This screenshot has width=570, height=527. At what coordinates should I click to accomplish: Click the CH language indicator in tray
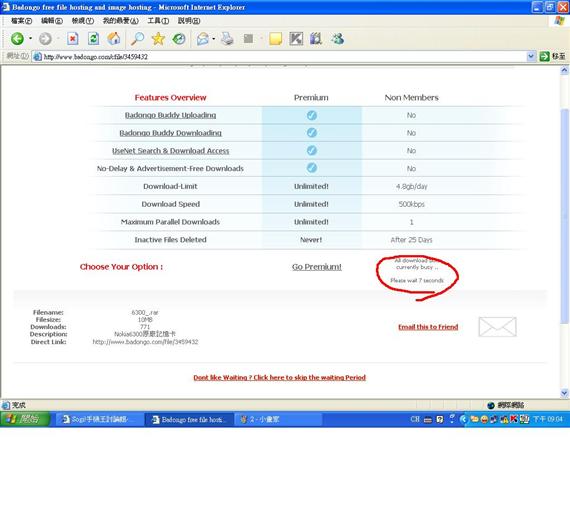tap(414, 419)
